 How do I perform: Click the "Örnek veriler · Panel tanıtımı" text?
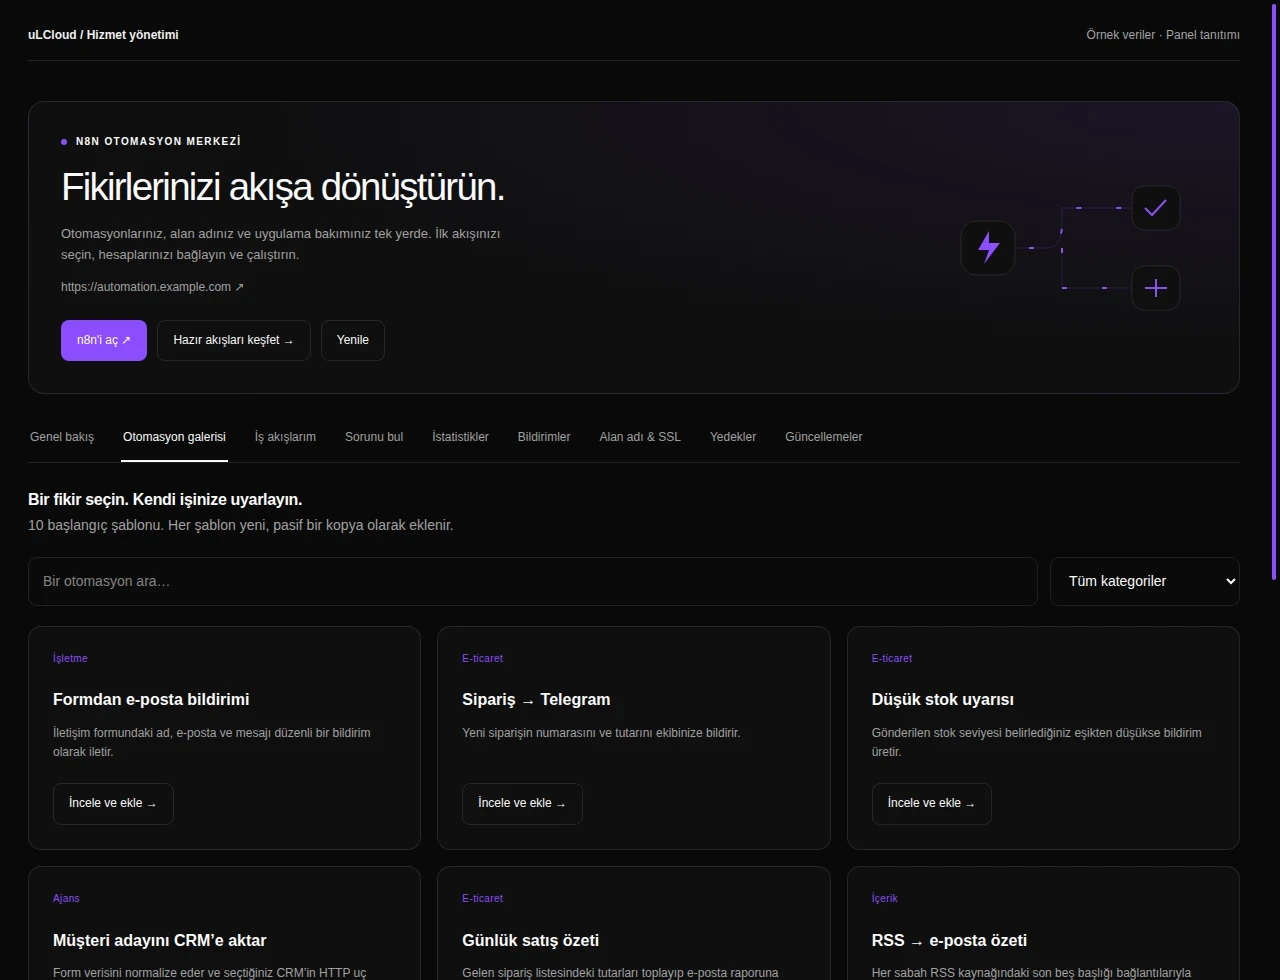1163,35
